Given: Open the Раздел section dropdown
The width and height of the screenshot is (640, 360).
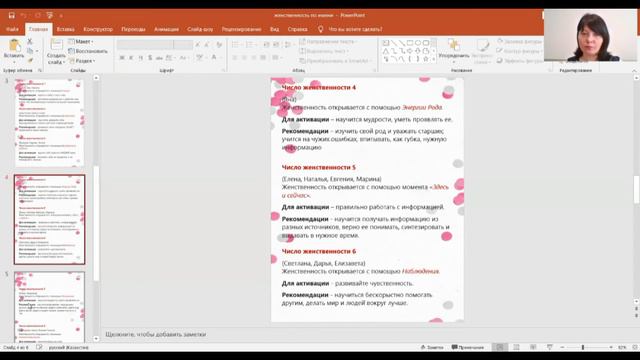Looking at the screenshot, I should point(82,61).
